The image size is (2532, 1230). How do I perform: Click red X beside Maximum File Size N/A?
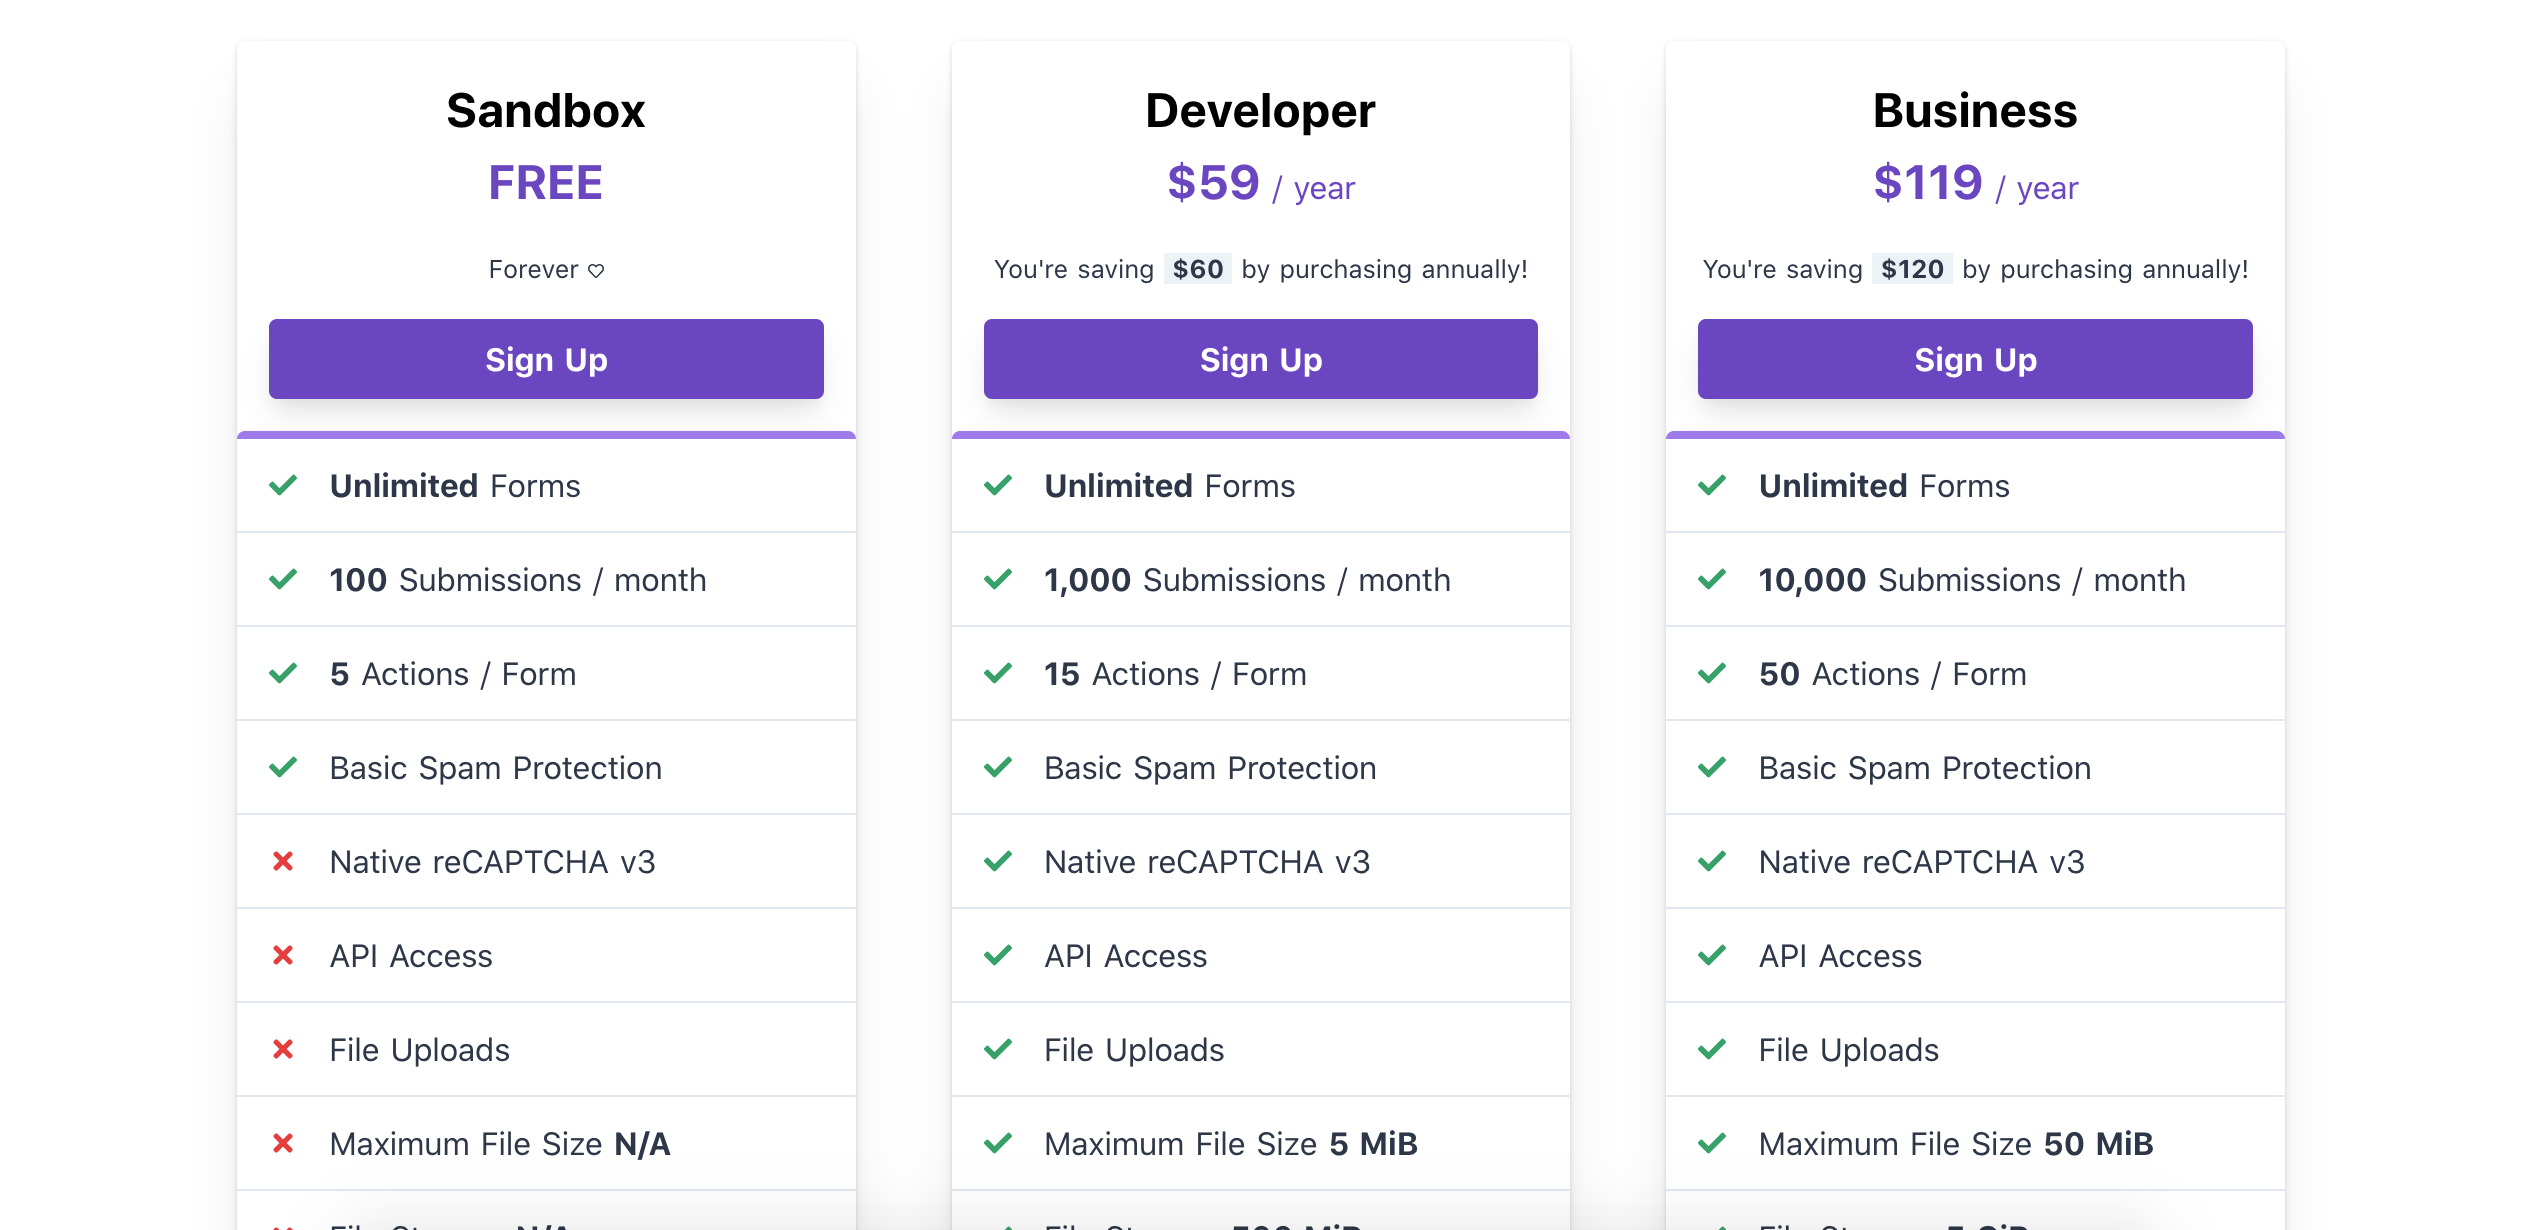283,1143
